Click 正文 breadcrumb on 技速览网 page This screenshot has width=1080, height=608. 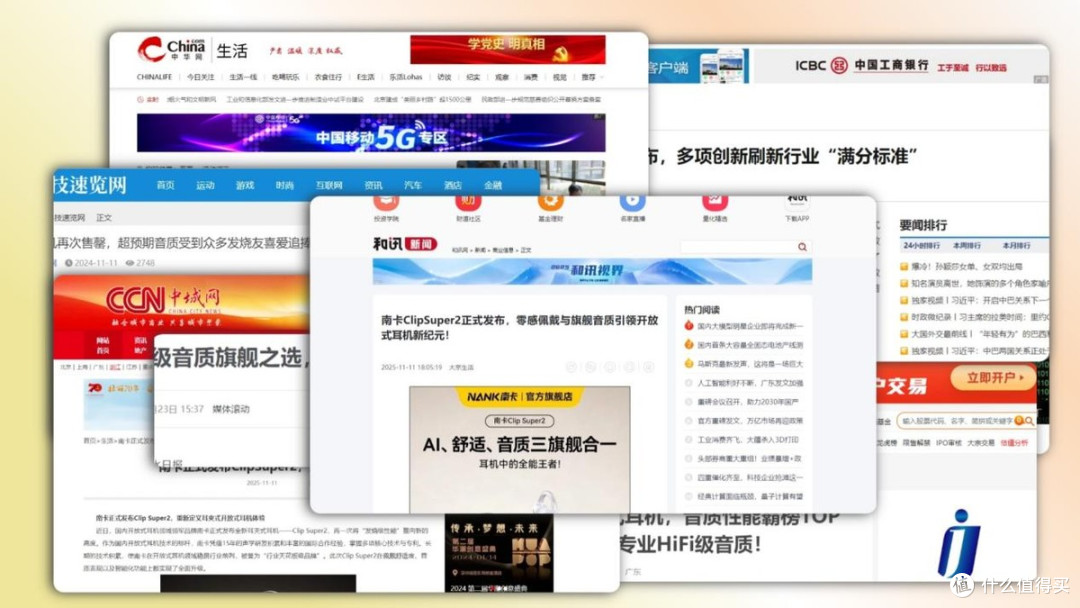104,218
